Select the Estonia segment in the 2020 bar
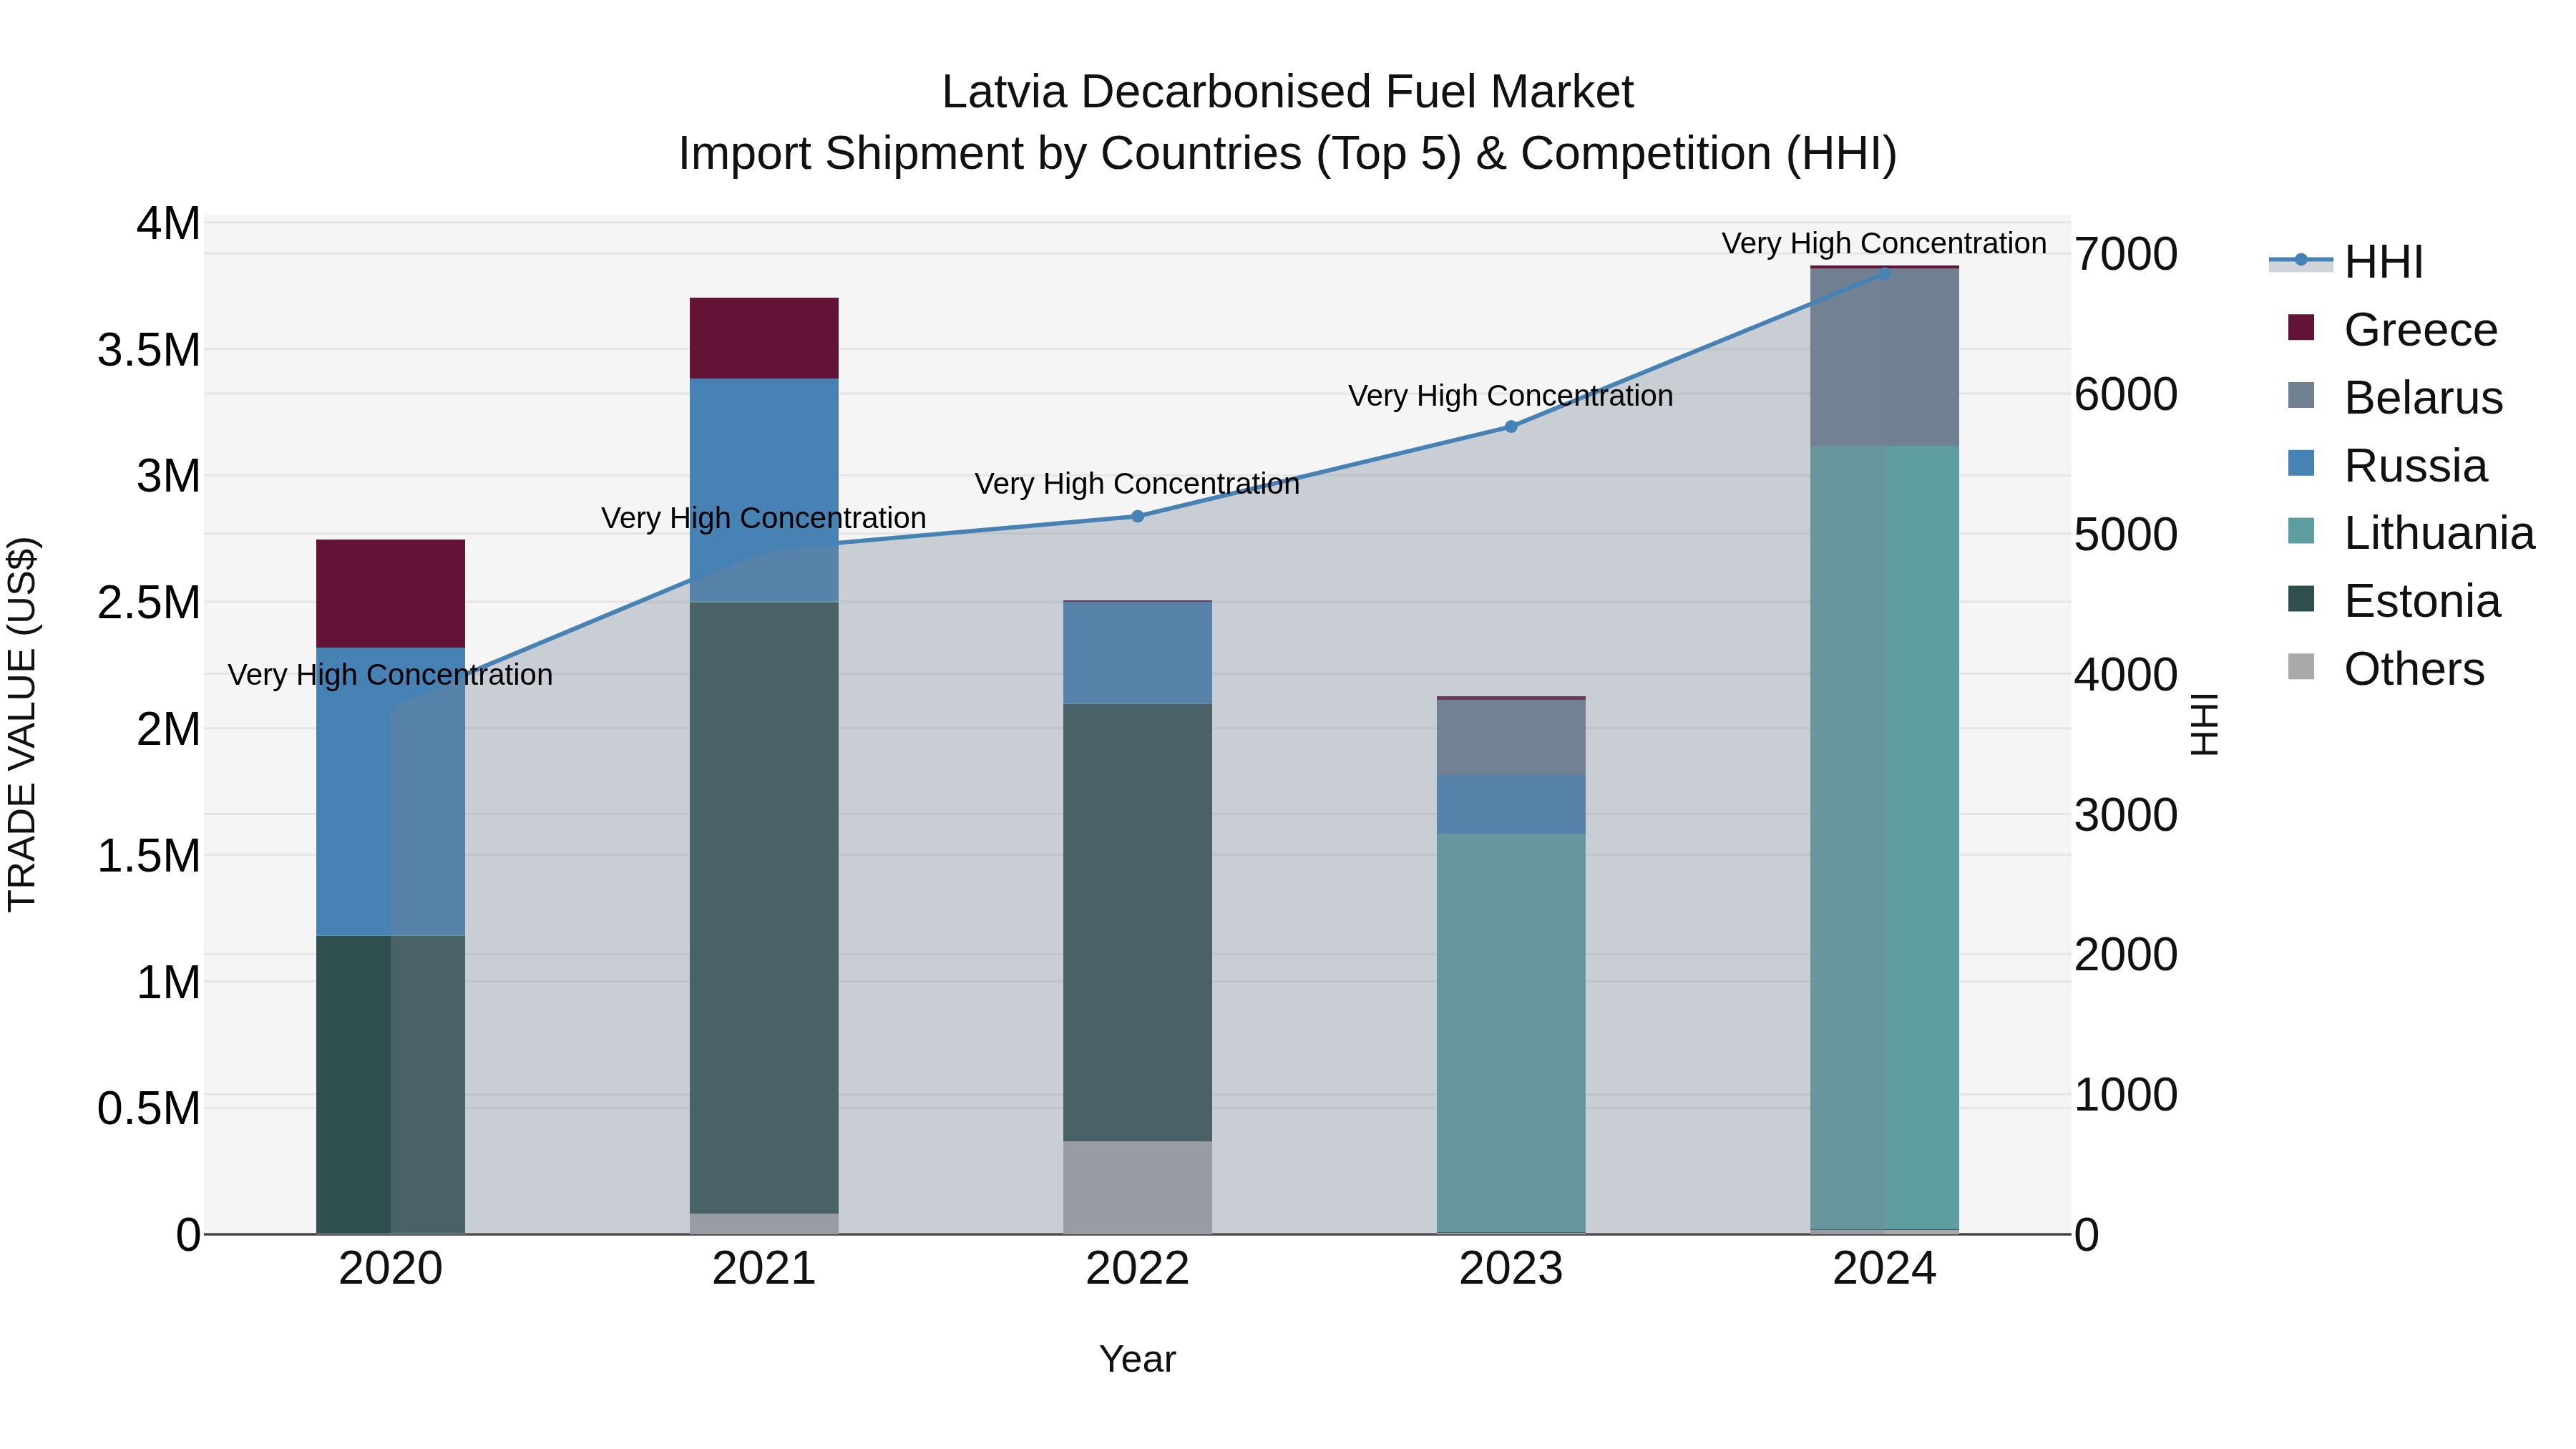The width and height of the screenshot is (2576, 1449). pos(391,1085)
